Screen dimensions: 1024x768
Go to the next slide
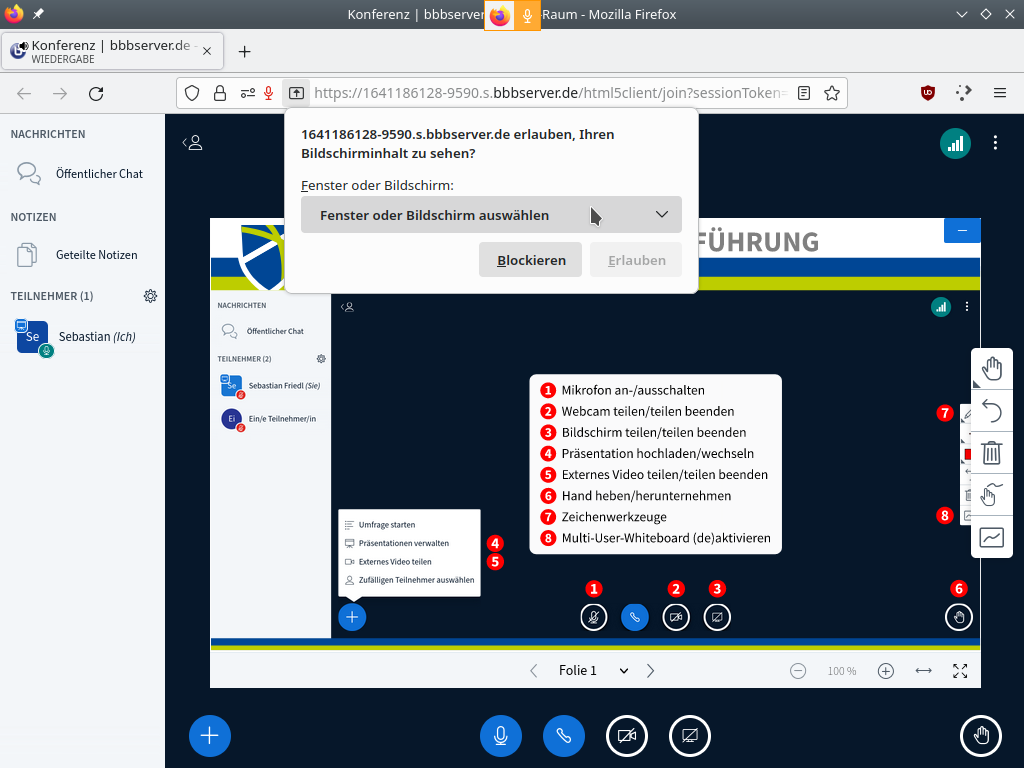[651, 671]
